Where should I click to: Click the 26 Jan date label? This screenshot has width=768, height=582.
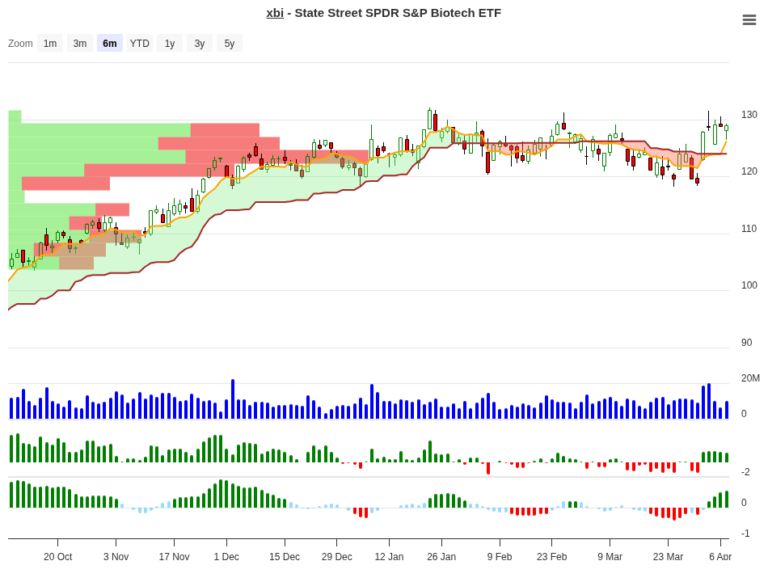(441, 557)
